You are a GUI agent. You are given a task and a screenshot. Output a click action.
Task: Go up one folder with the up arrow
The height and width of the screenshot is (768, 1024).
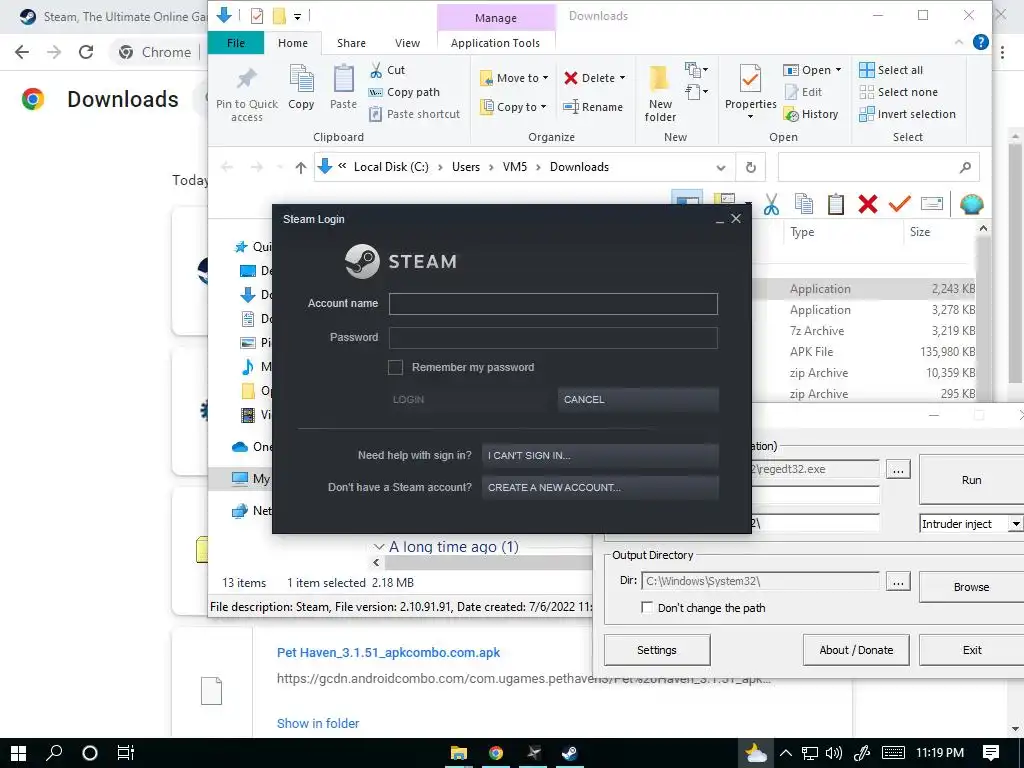300,167
